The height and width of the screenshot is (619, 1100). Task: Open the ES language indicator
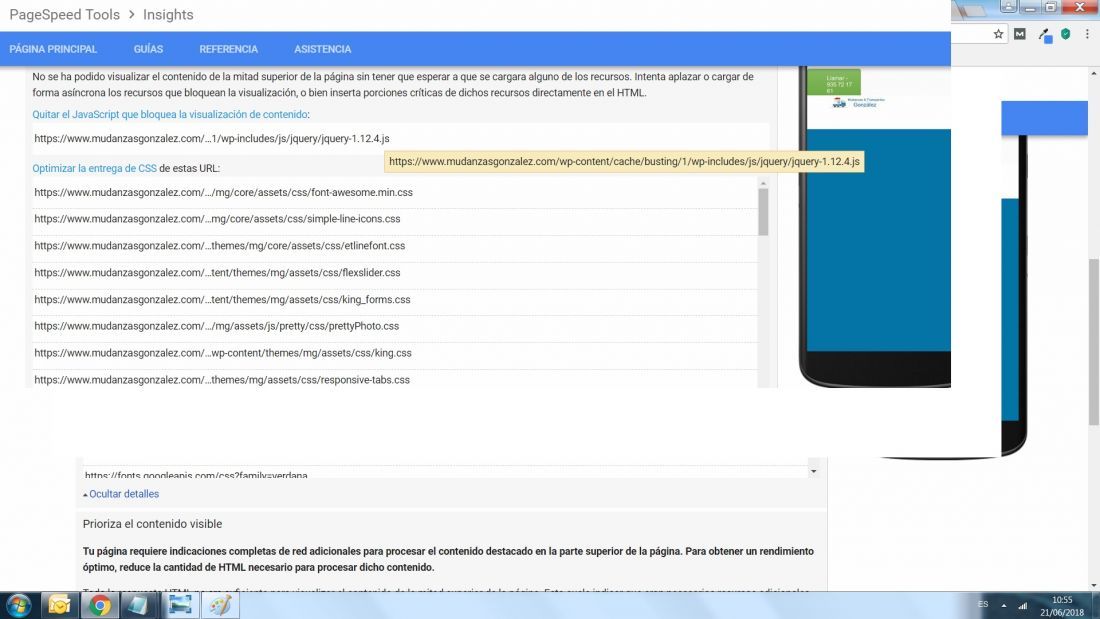(x=983, y=604)
